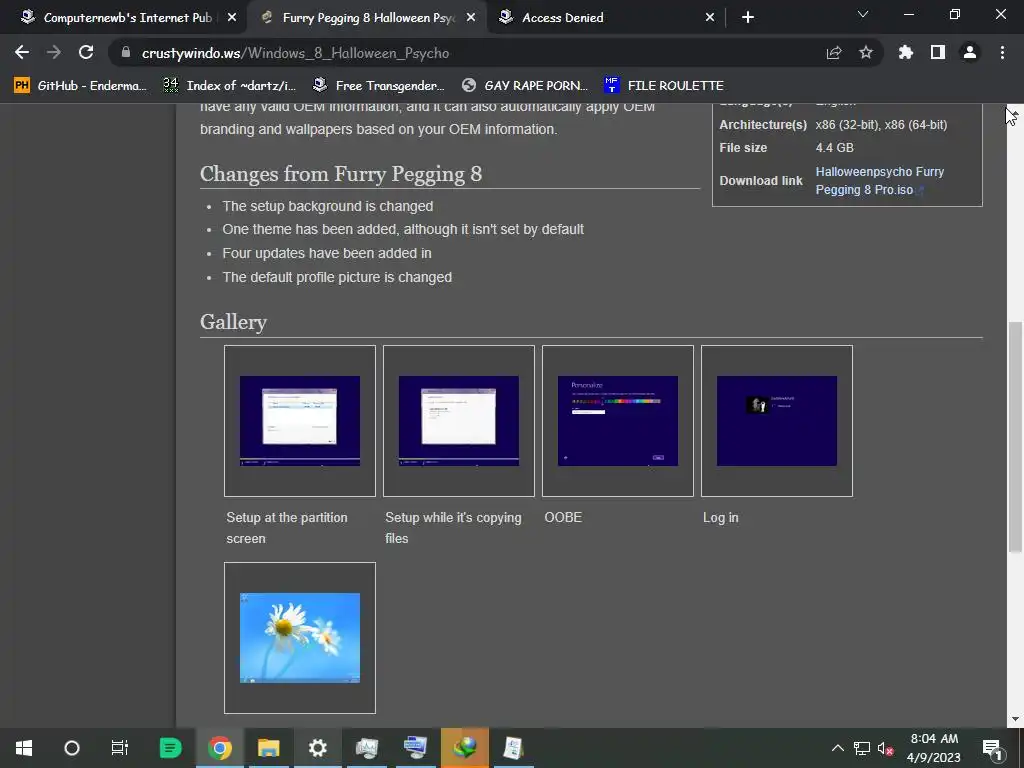
Task: Open the partition screen setup thumbnail
Action: tap(300, 421)
